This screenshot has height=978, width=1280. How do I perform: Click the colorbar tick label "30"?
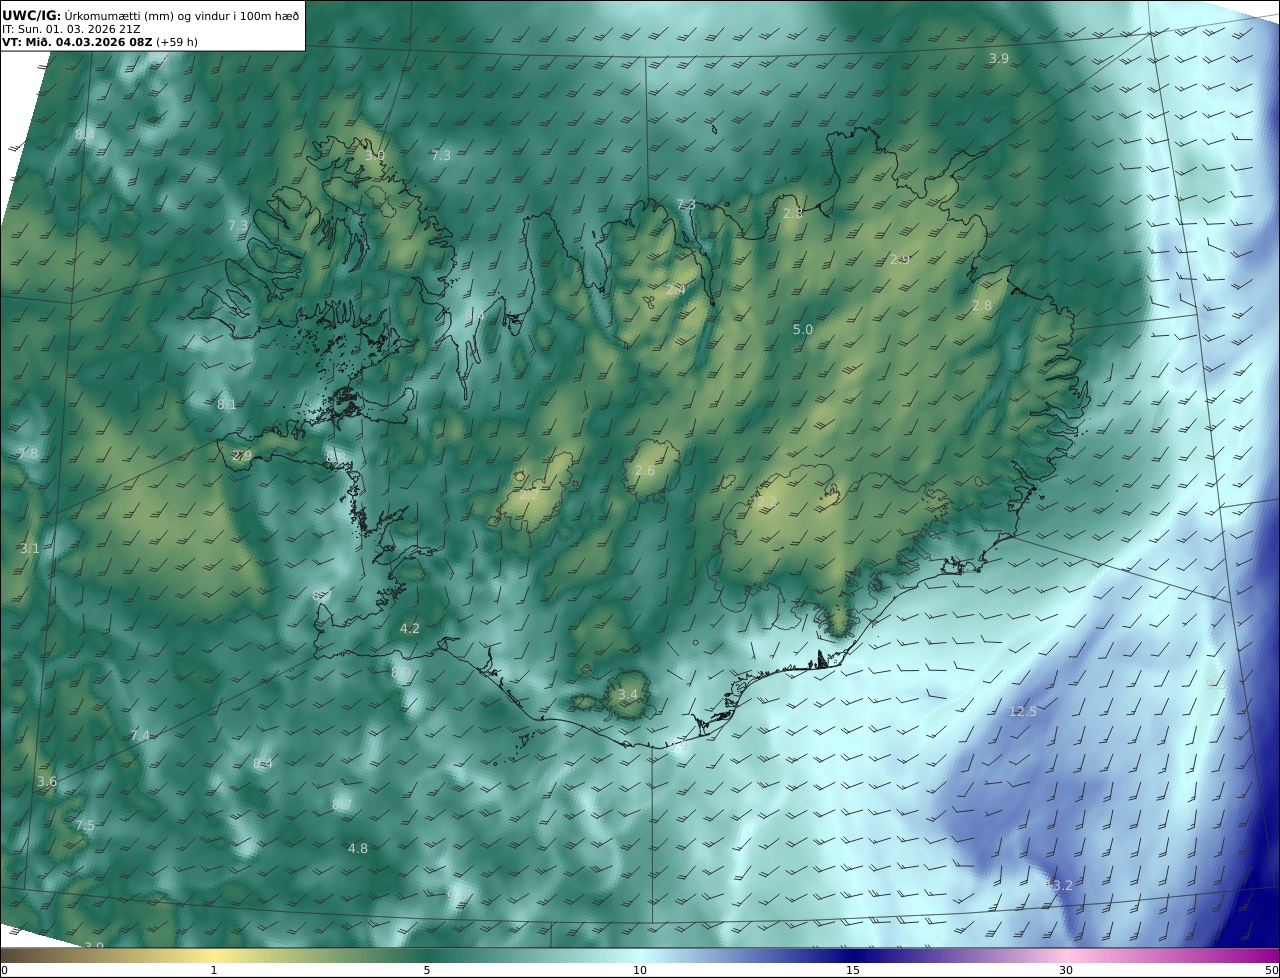1066,970
